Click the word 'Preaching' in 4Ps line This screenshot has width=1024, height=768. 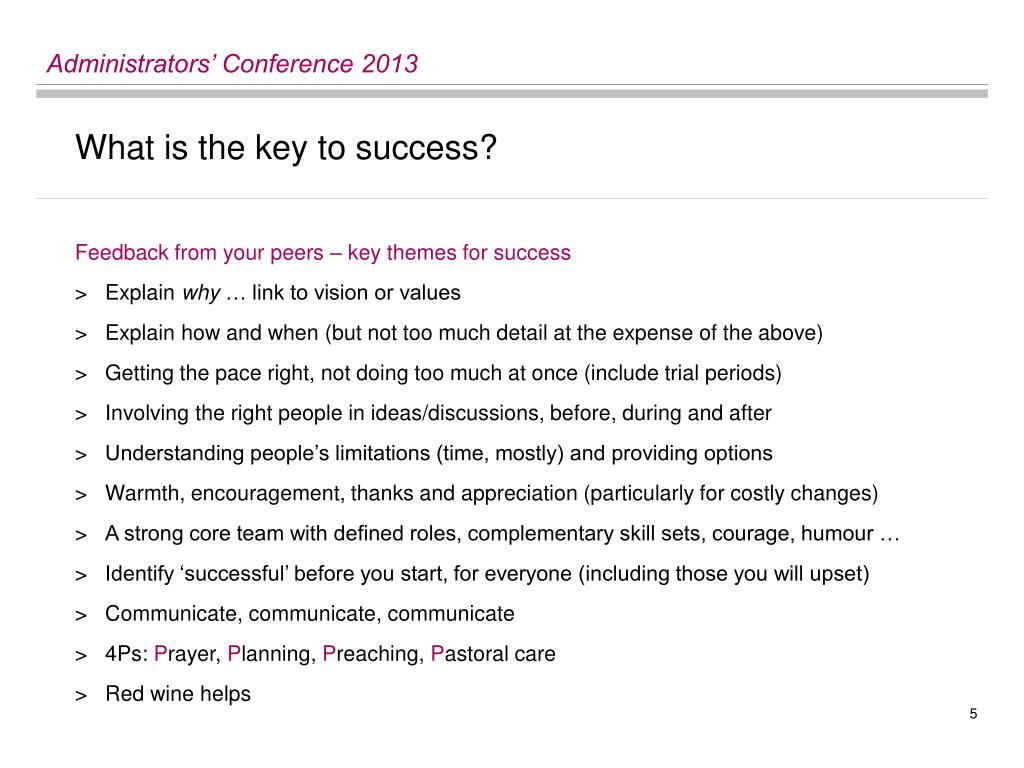[x=372, y=655]
